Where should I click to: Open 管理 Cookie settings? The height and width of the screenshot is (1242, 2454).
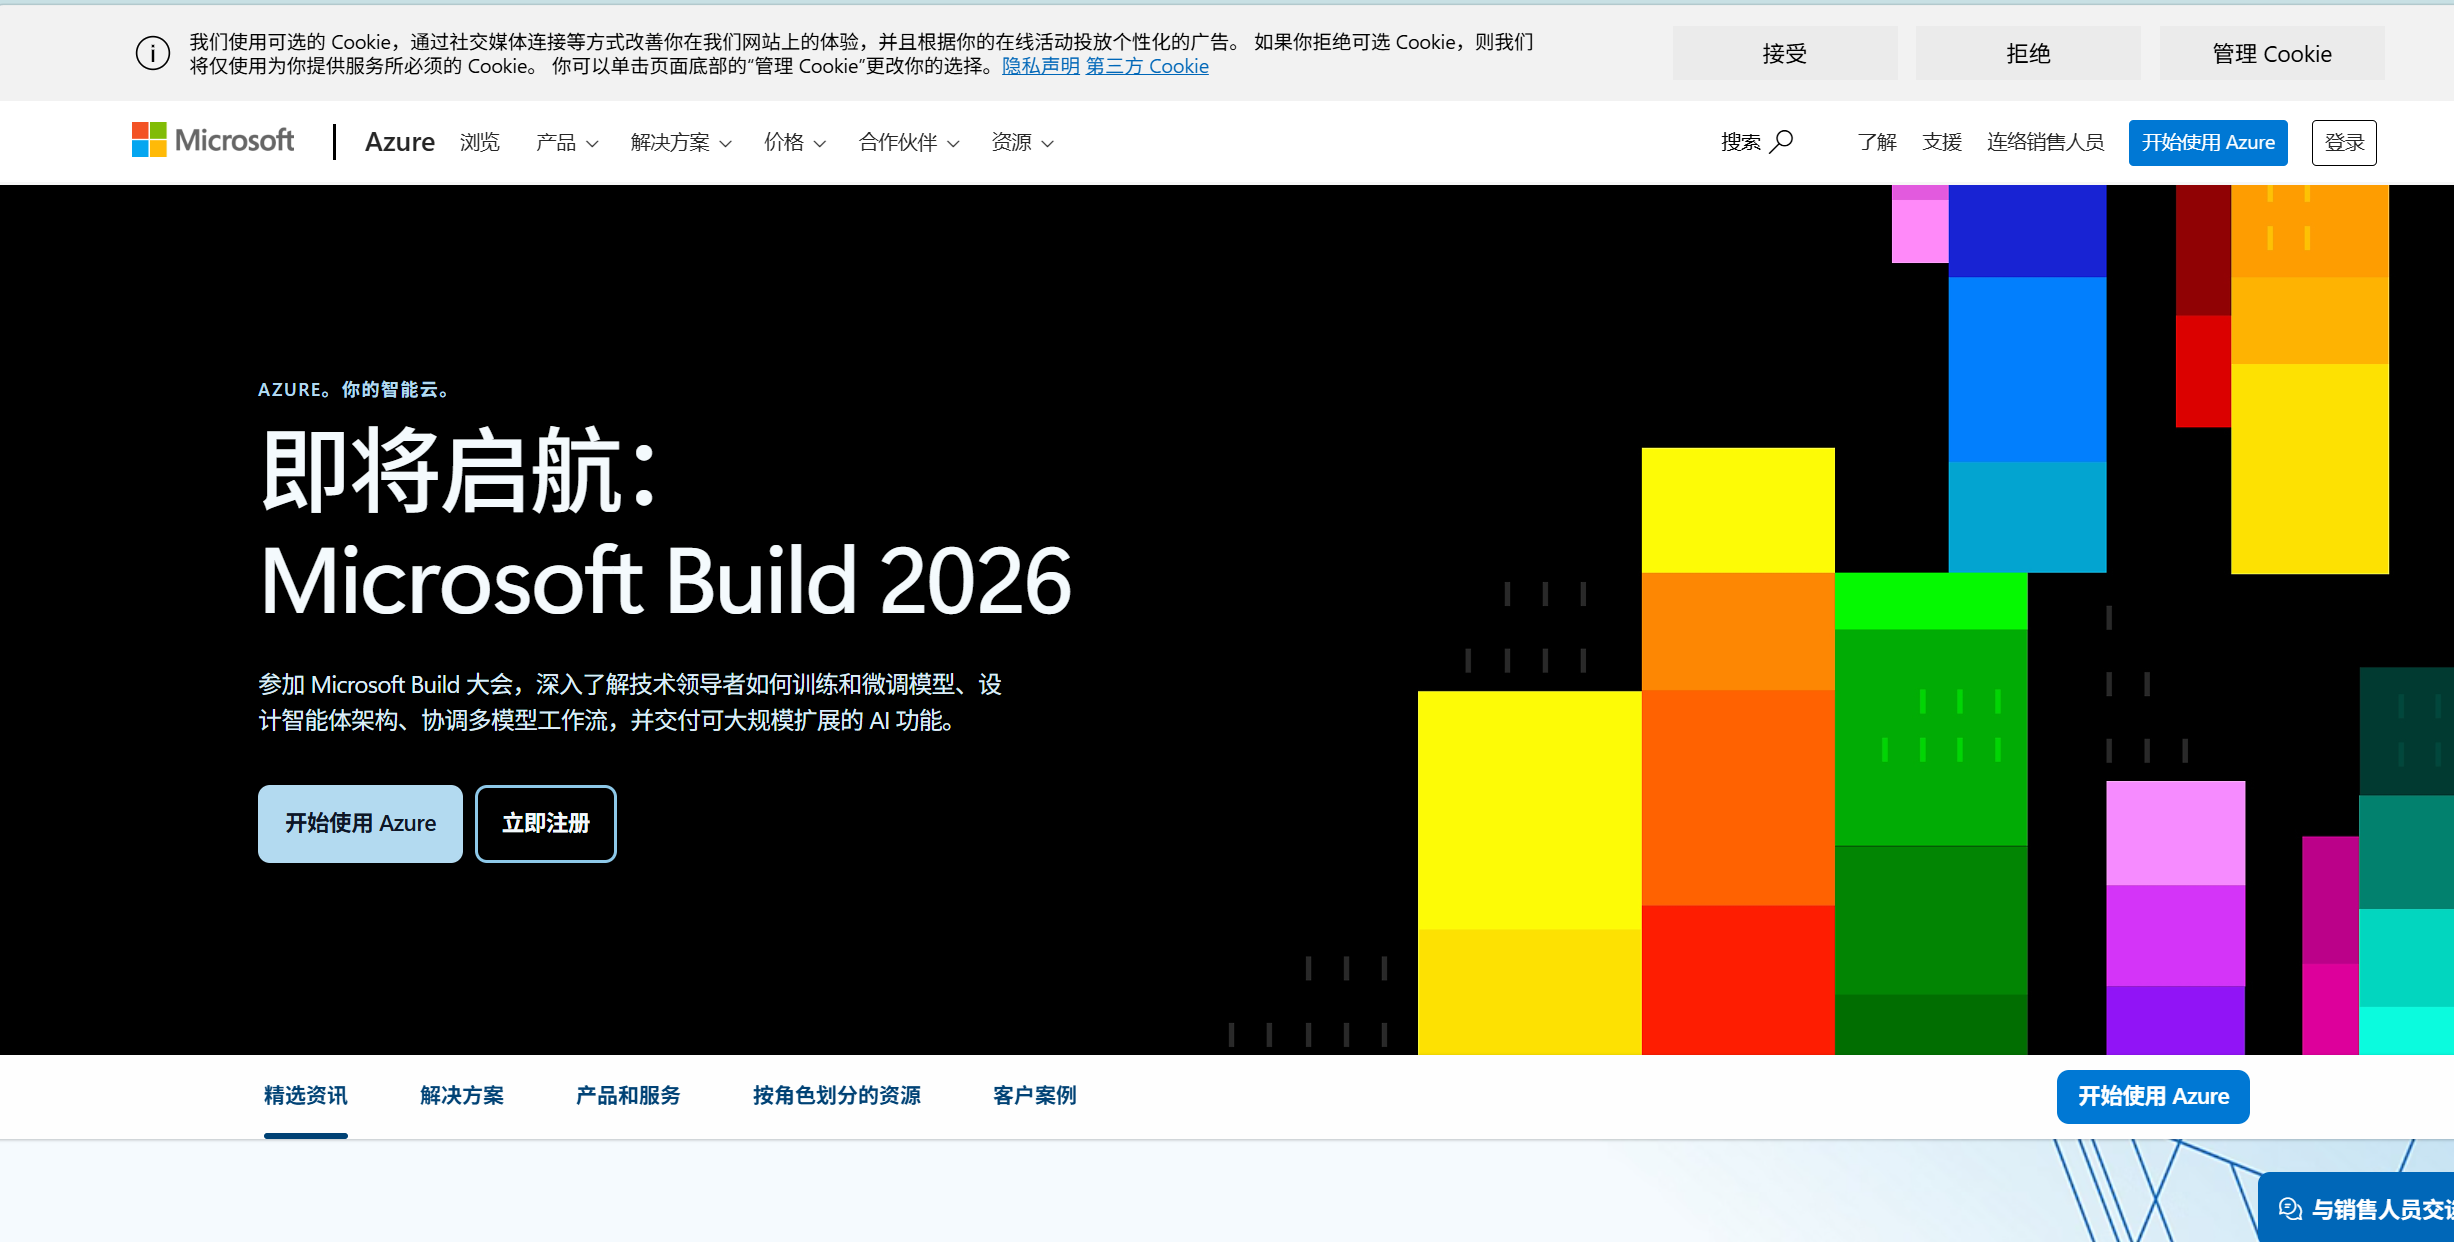pyautogui.click(x=2272, y=54)
